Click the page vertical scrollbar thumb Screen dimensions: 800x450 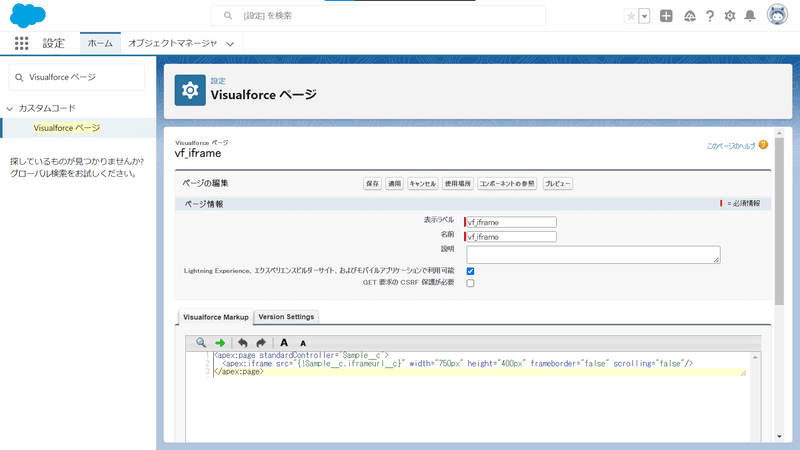pos(779,222)
